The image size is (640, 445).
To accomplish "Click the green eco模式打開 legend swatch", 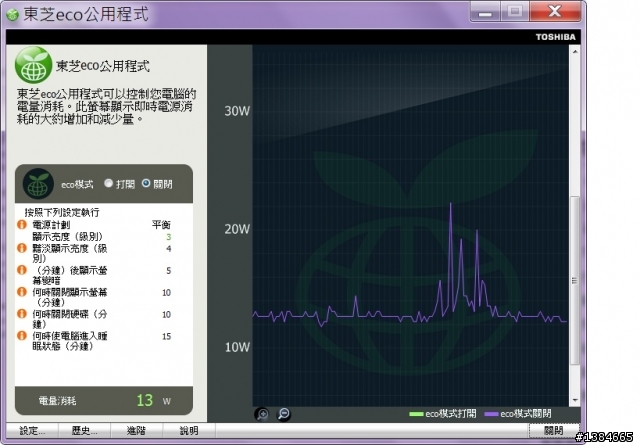I will pyautogui.click(x=416, y=414).
